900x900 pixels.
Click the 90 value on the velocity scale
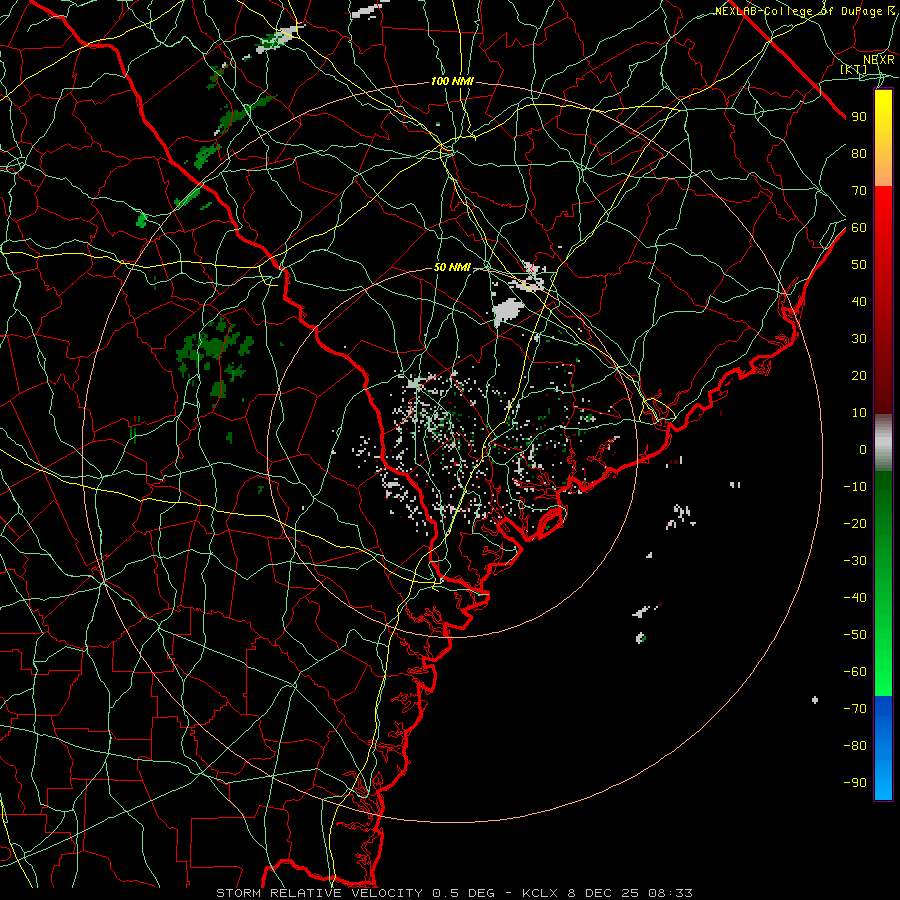point(859,117)
